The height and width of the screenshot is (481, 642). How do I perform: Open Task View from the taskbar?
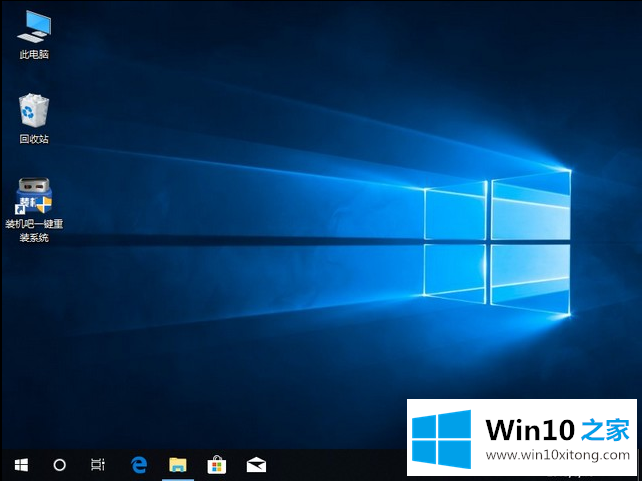(x=97, y=464)
